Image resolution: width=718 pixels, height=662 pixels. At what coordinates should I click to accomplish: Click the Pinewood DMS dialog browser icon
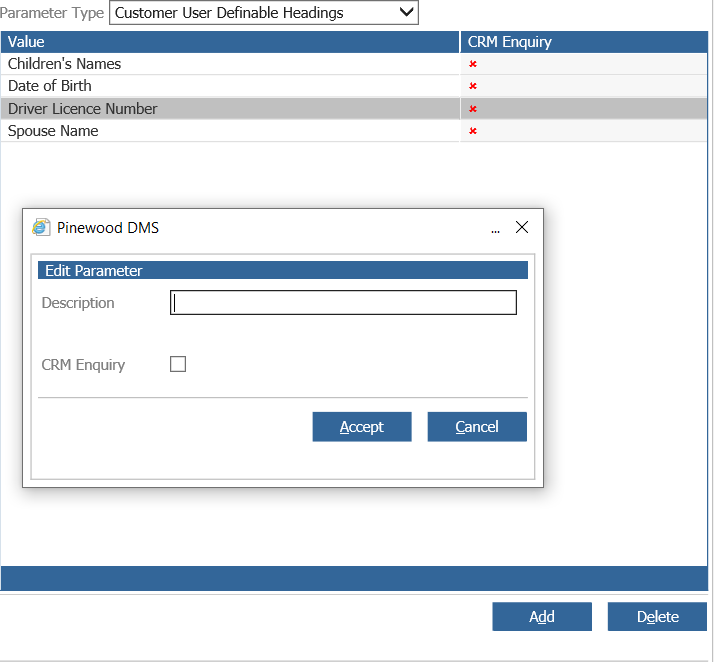pos(41,227)
